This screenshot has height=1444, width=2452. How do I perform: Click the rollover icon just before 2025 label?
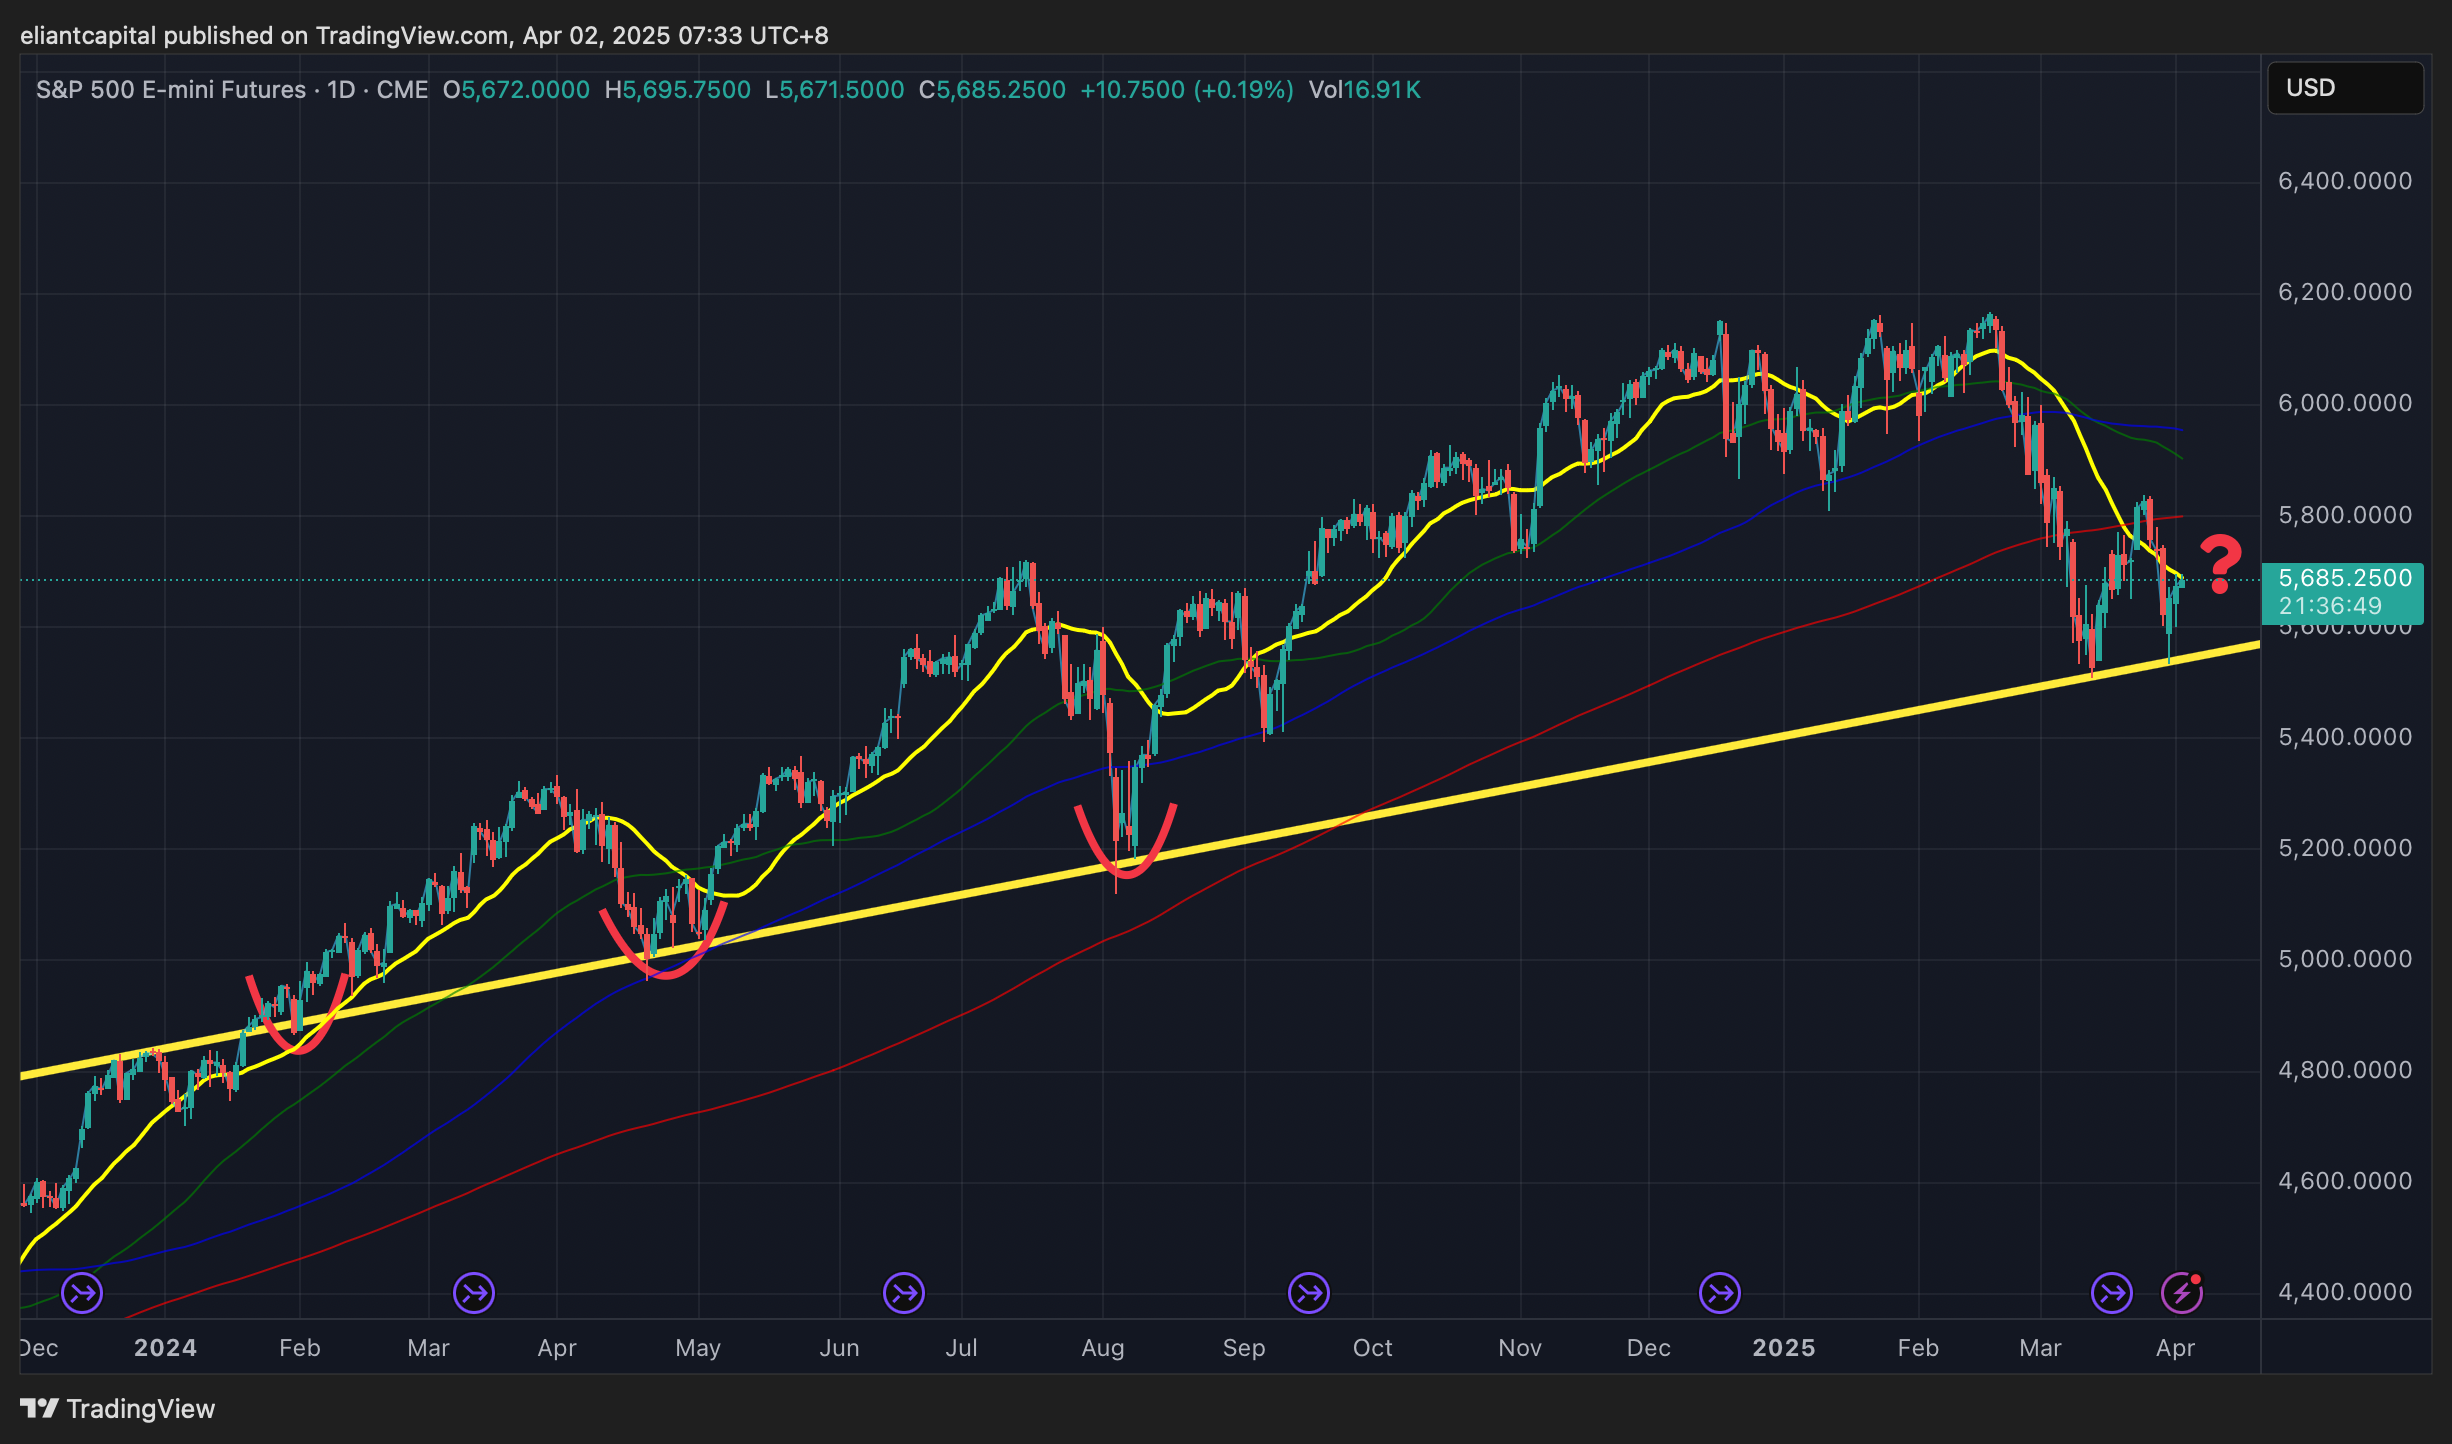point(1720,1293)
